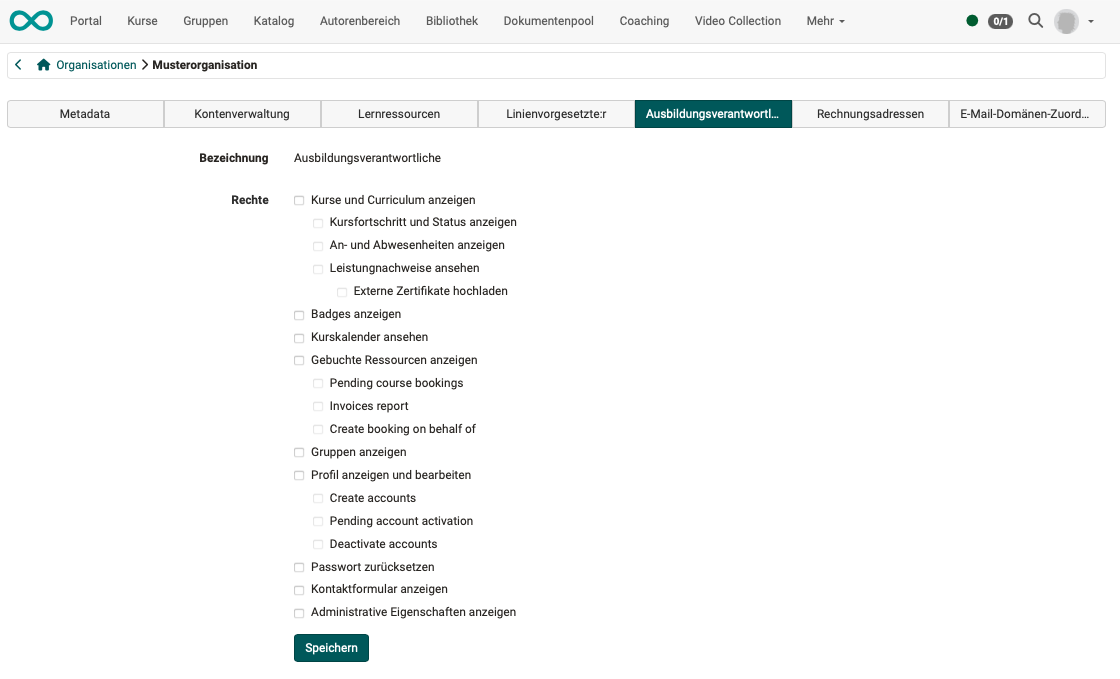Screen dimensions: 1120x679
Task: Save changes with the Speichern button
Action: pyautogui.click(x=331, y=648)
